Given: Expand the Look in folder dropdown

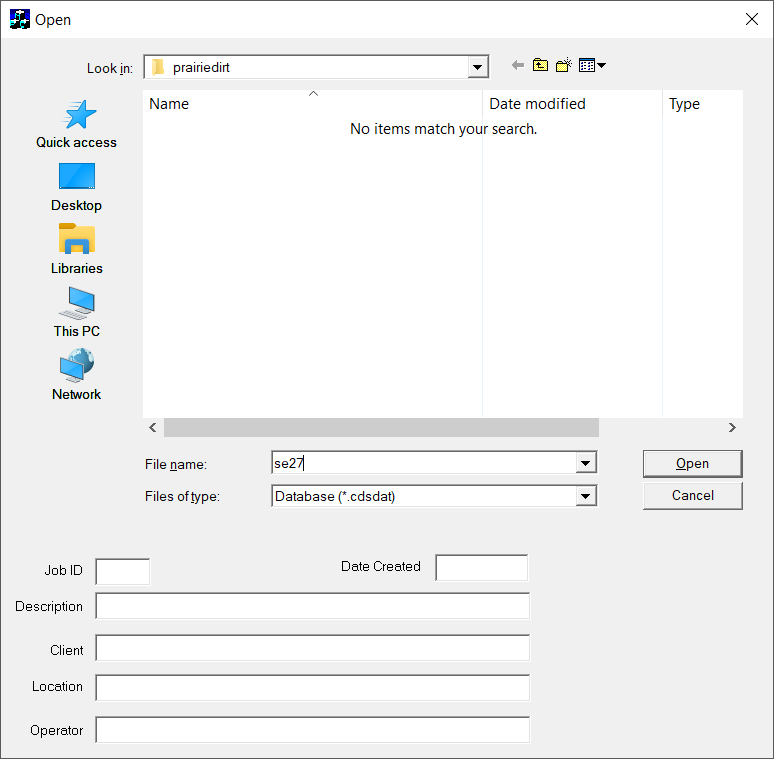Looking at the screenshot, I should (478, 67).
